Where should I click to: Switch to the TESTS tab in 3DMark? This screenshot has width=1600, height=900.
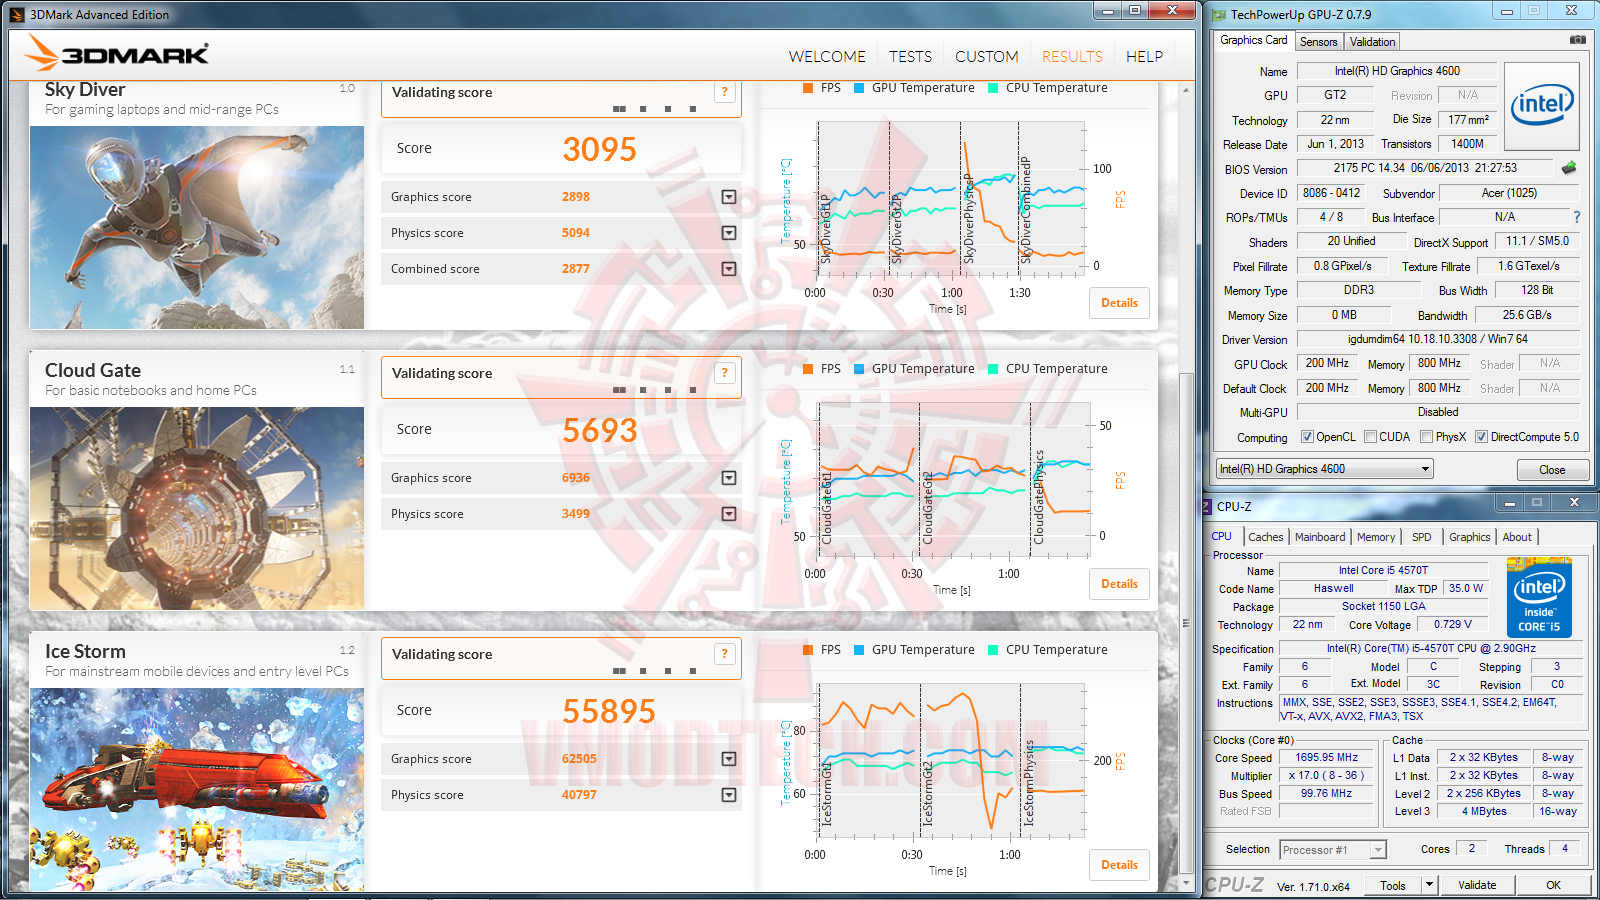[910, 57]
